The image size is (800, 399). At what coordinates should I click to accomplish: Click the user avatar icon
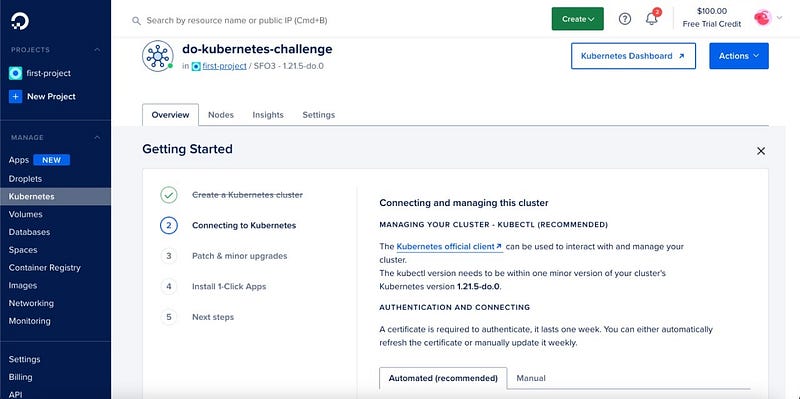point(762,18)
